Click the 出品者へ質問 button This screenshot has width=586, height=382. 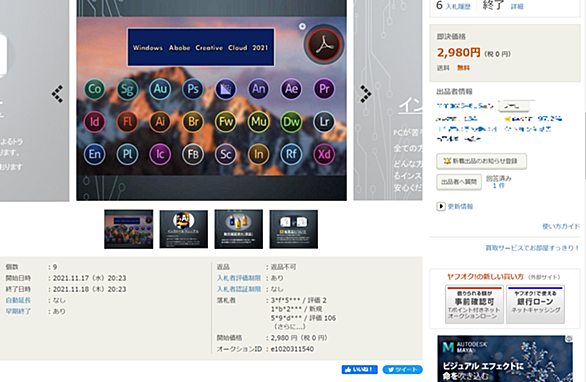tap(459, 182)
